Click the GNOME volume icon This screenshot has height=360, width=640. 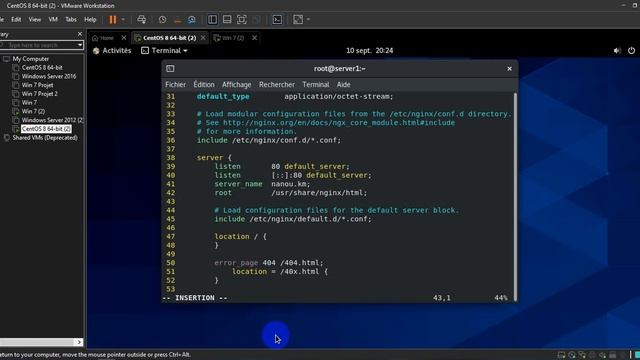coord(617,51)
